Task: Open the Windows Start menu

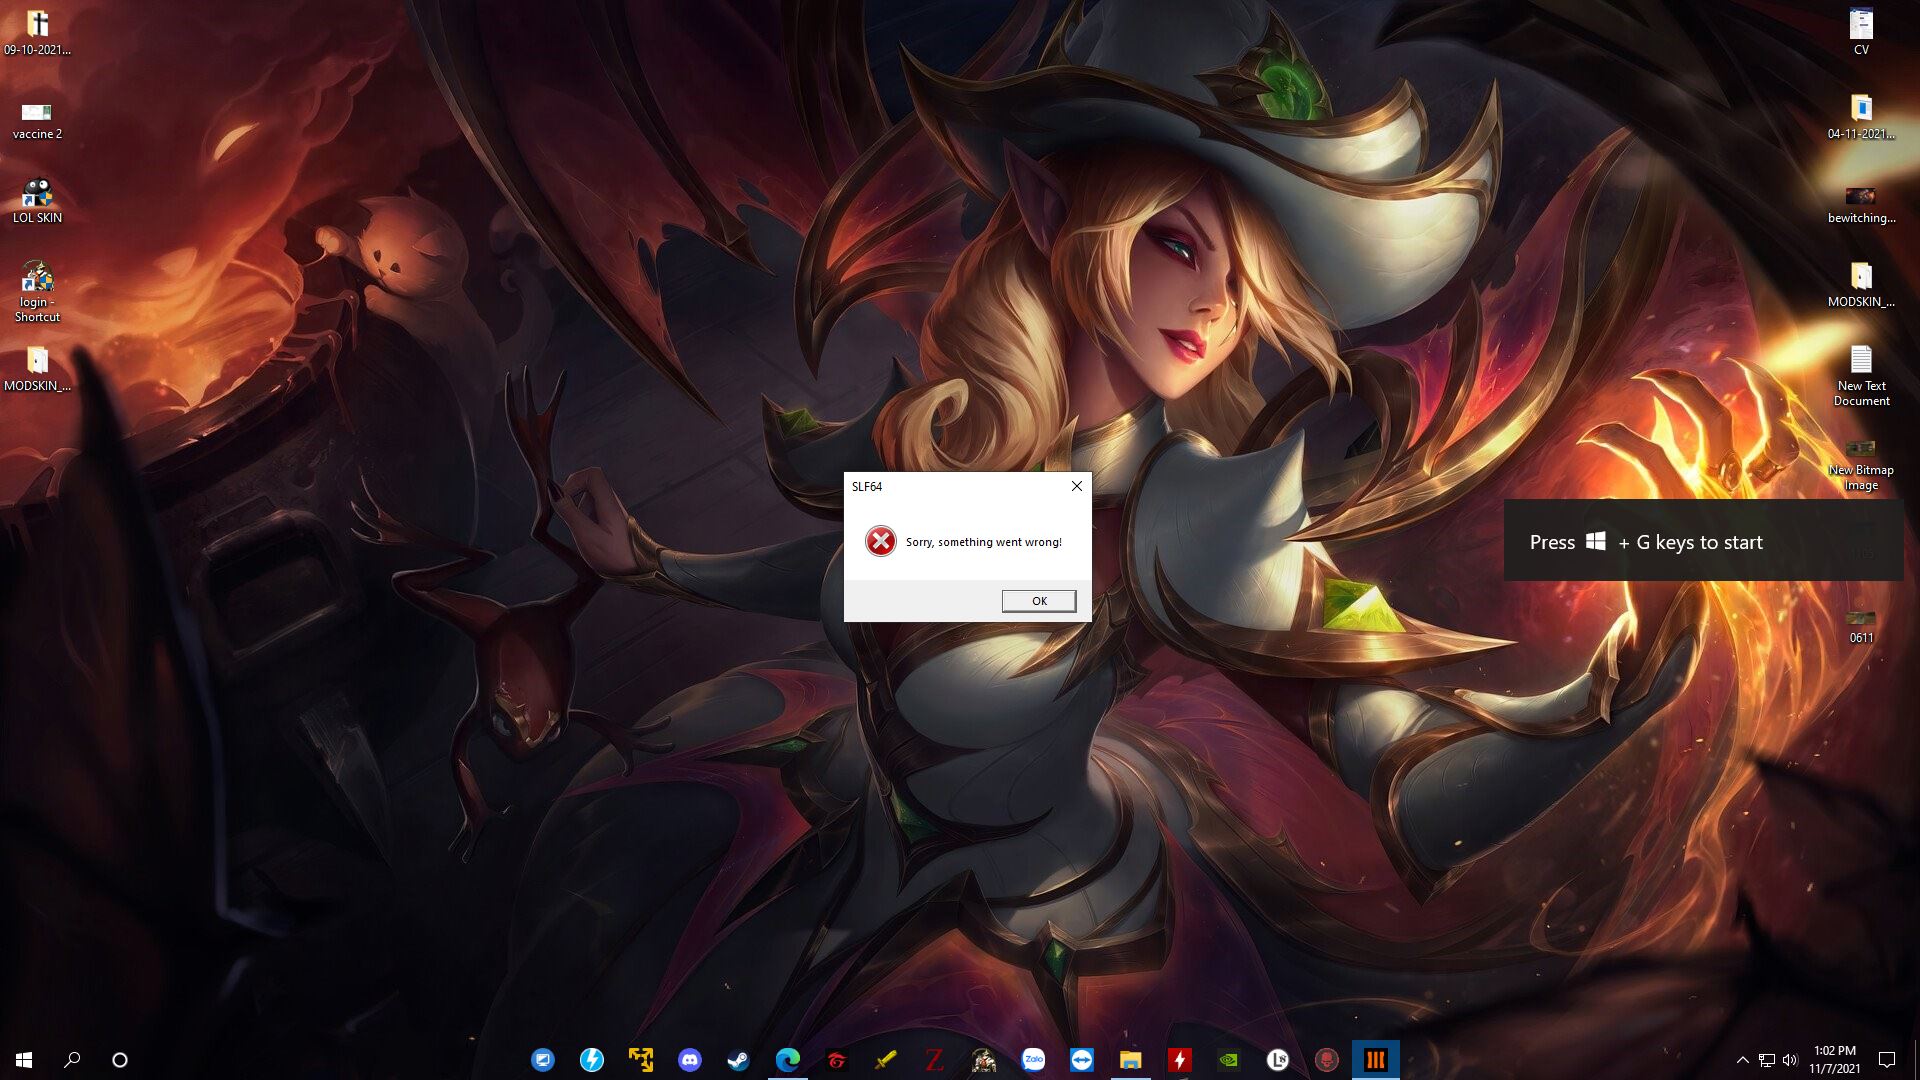Action: 24,1060
